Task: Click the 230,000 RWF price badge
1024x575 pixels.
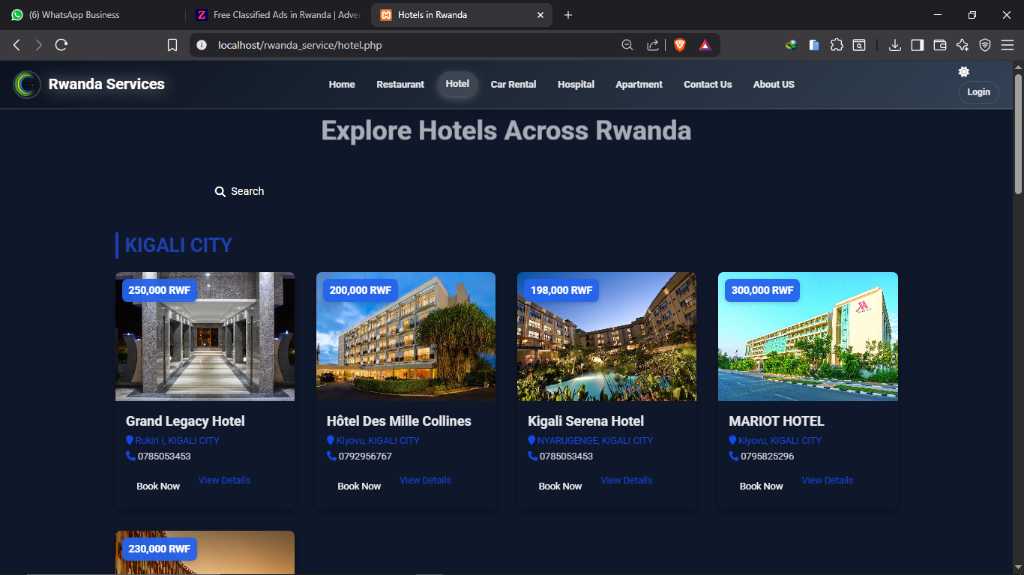Action: pos(159,549)
